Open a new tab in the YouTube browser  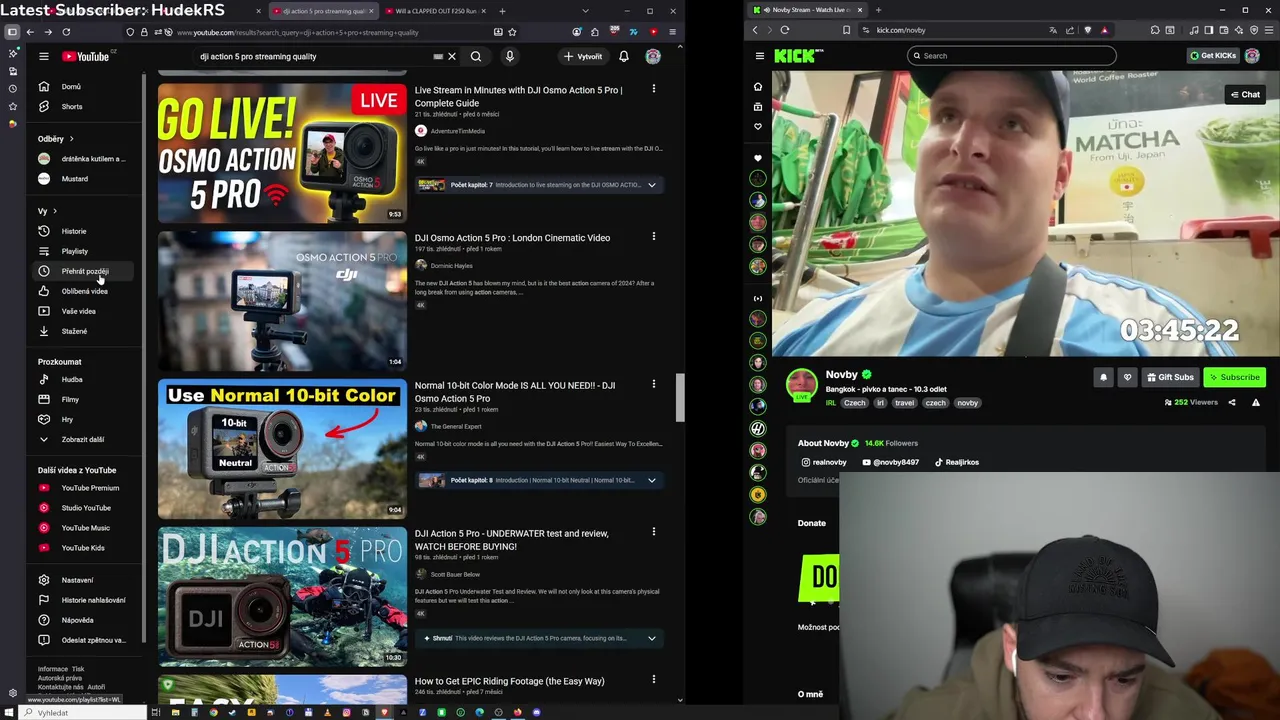click(502, 11)
